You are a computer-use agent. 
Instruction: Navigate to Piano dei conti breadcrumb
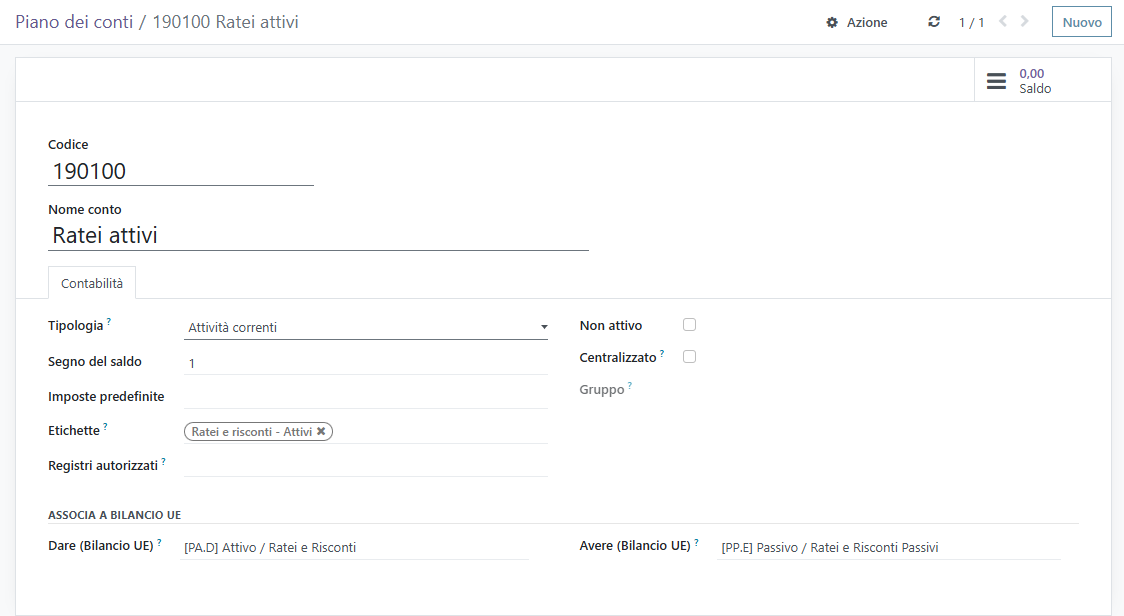coord(74,22)
